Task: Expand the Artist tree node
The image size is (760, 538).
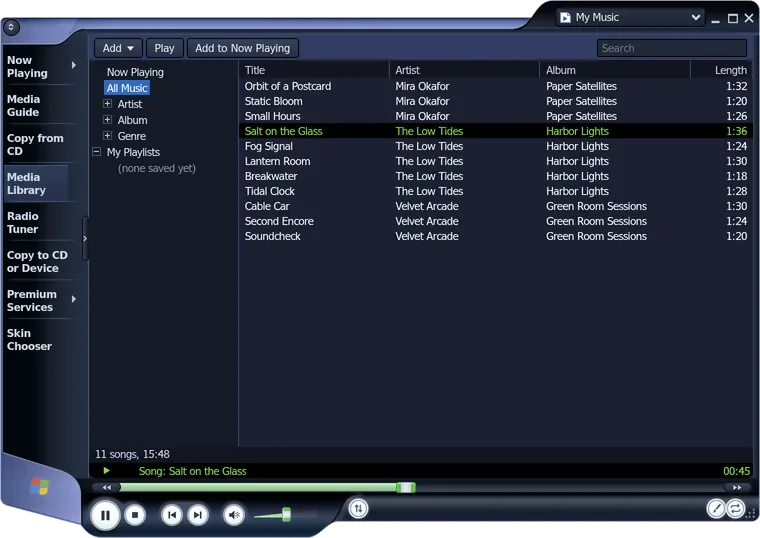Action: [x=108, y=104]
